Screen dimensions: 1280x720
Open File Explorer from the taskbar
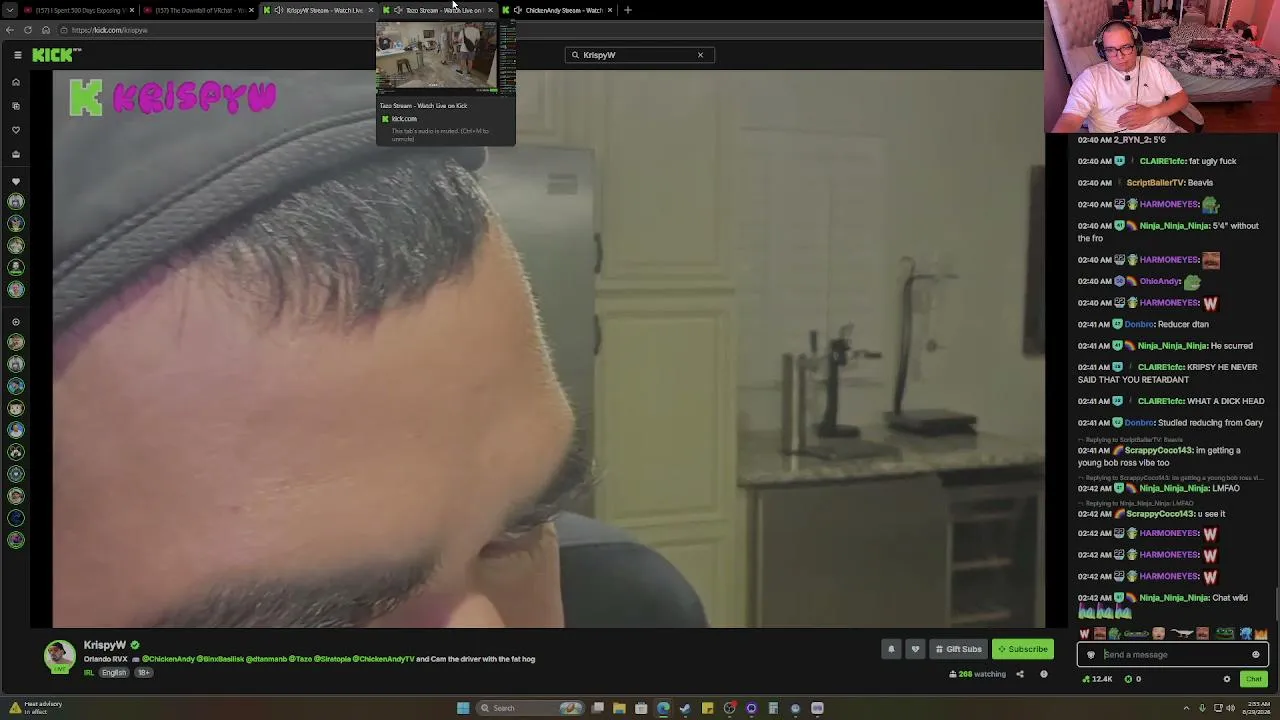pyautogui.click(x=619, y=708)
